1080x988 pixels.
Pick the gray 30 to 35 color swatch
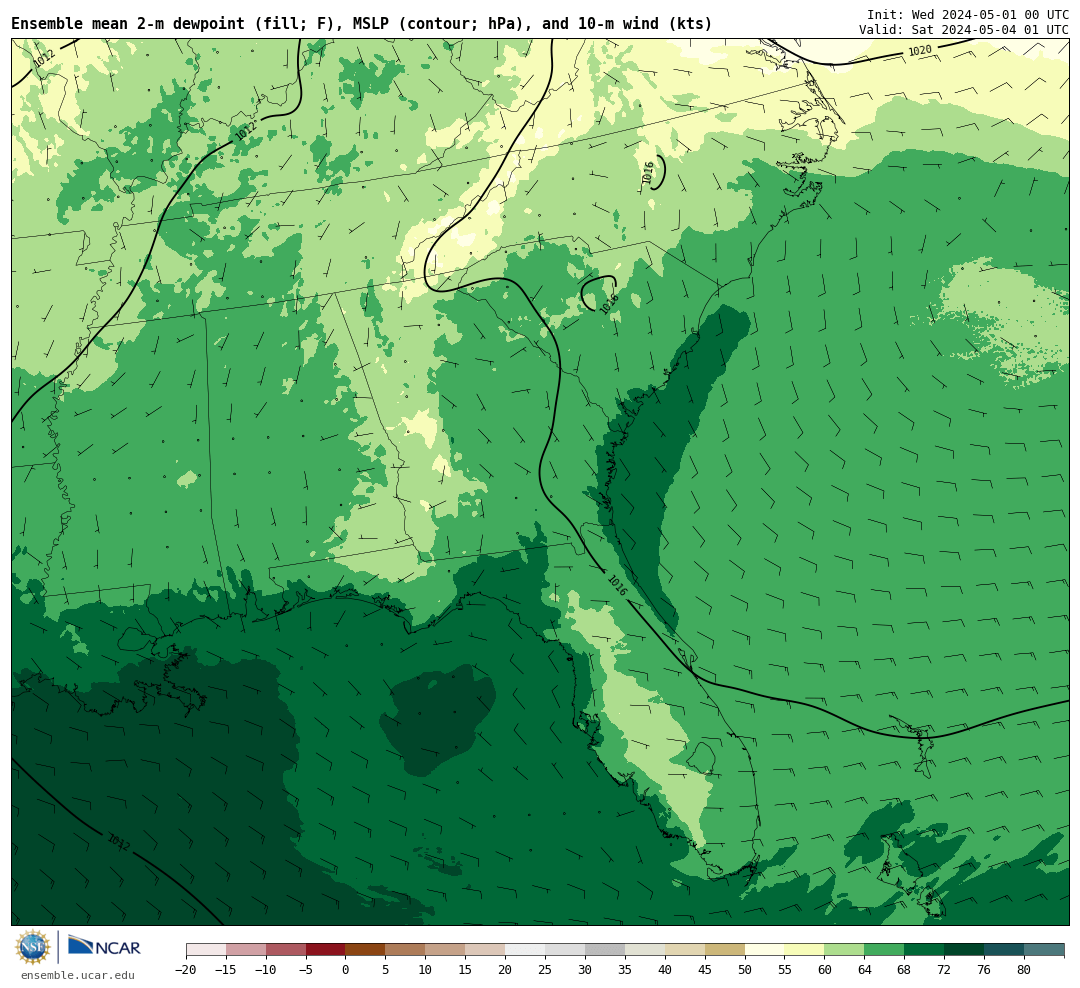605,950
